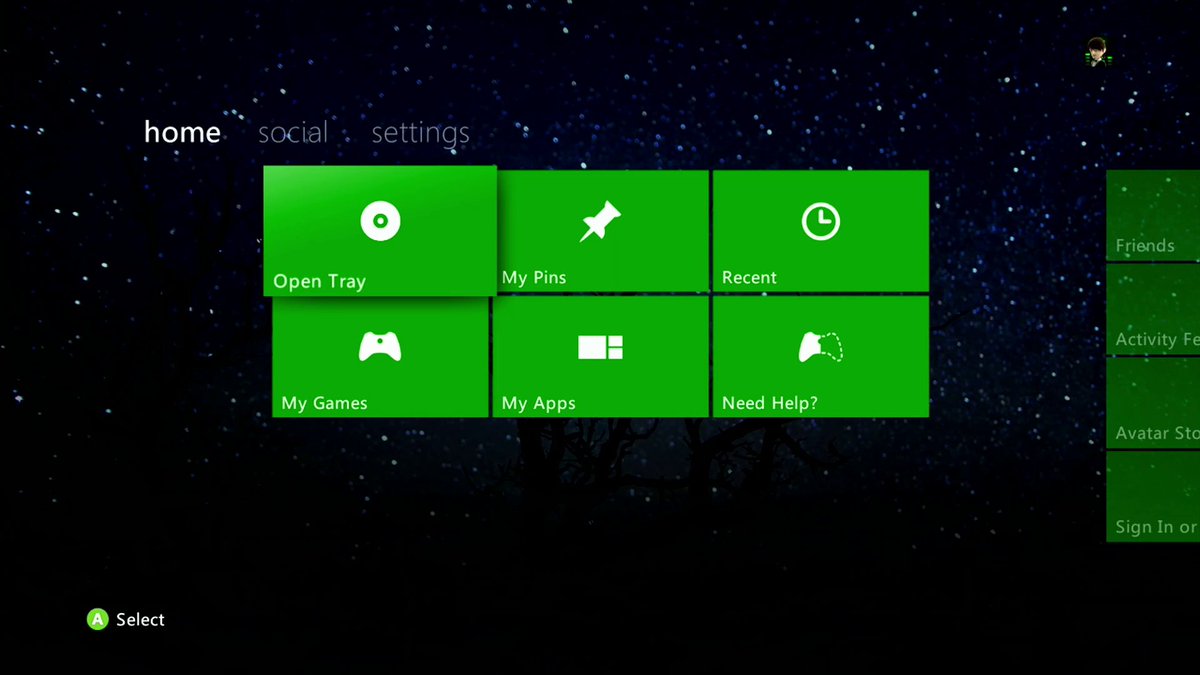The width and height of the screenshot is (1200, 675).
Task: Click the My Games label
Action: tap(324, 404)
